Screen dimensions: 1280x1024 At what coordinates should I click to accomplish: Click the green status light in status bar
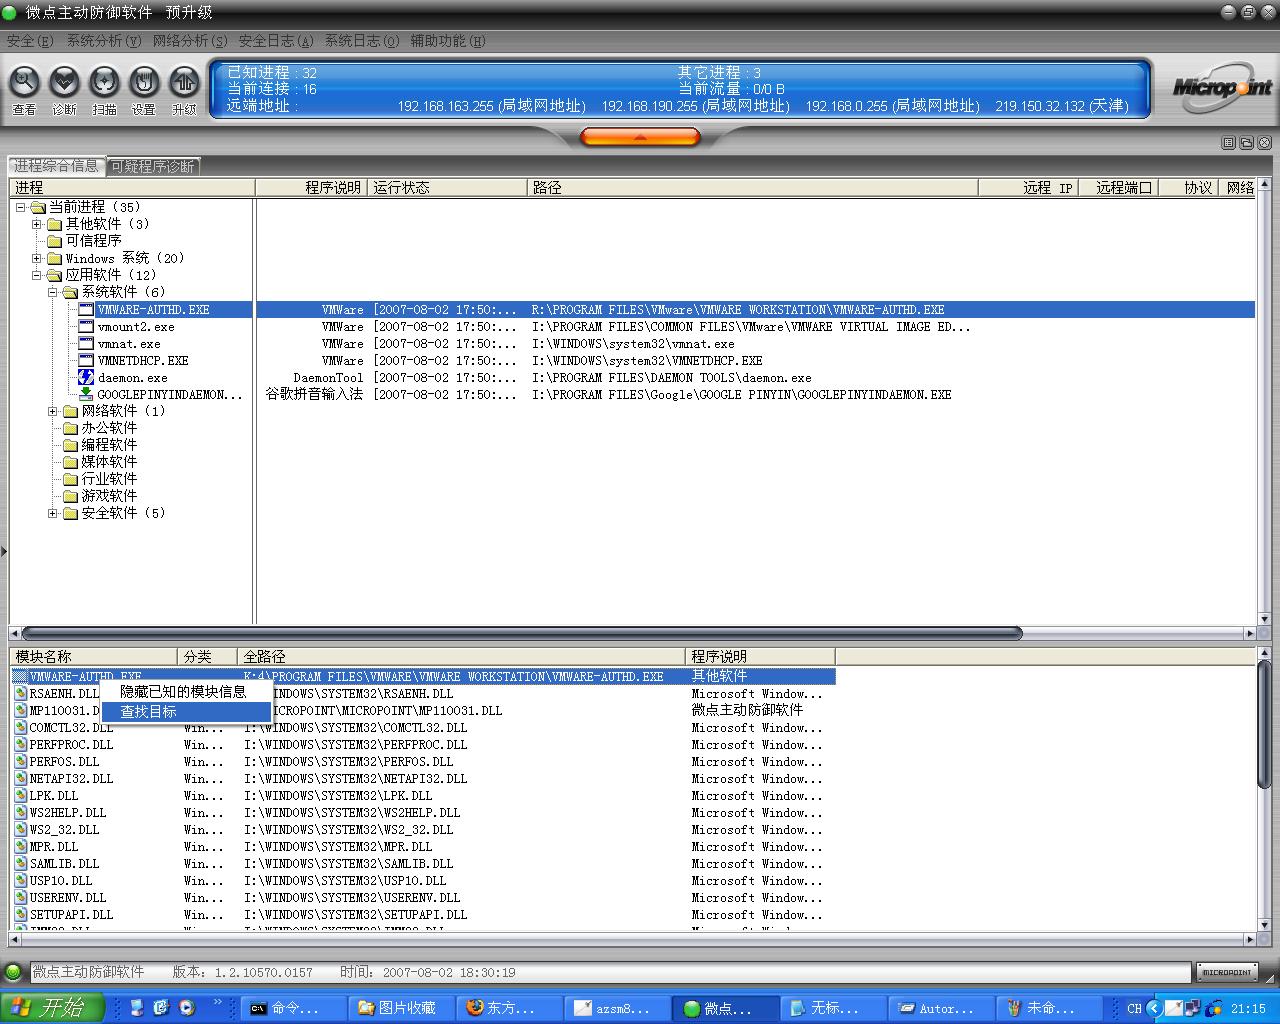point(14,972)
